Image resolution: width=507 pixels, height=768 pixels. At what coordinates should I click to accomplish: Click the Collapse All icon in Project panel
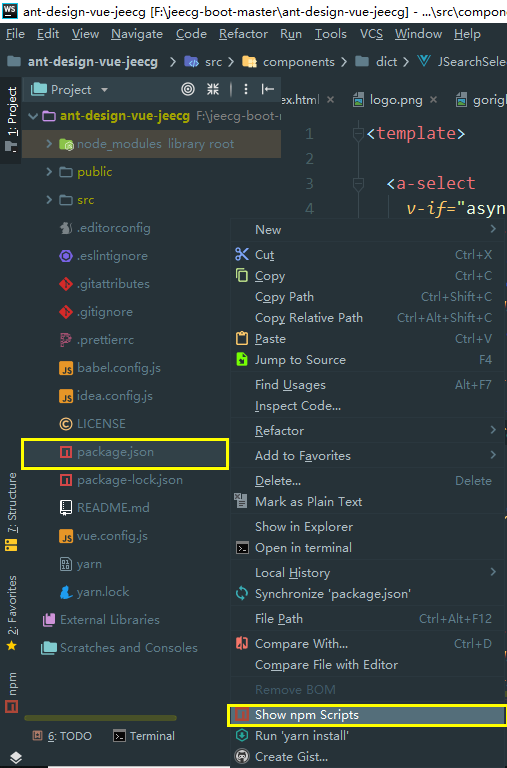[213, 89]
